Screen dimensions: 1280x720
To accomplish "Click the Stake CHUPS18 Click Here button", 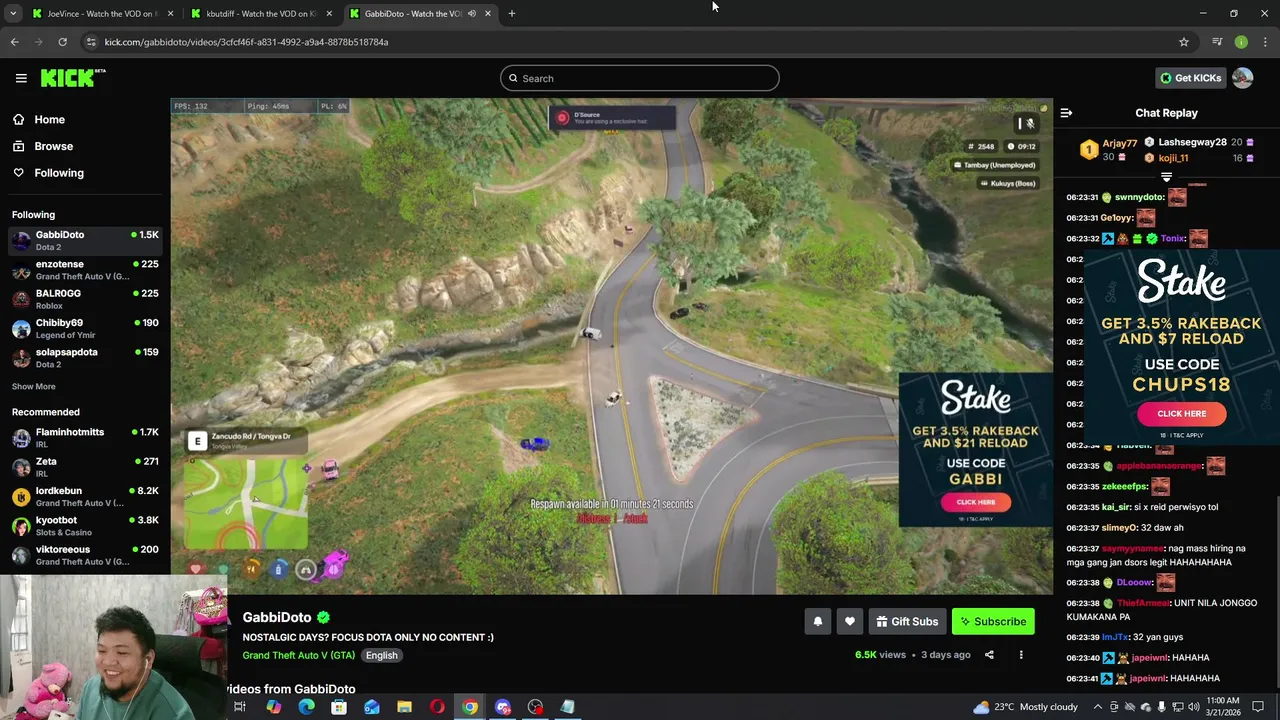I will [x=1181, y=413].
